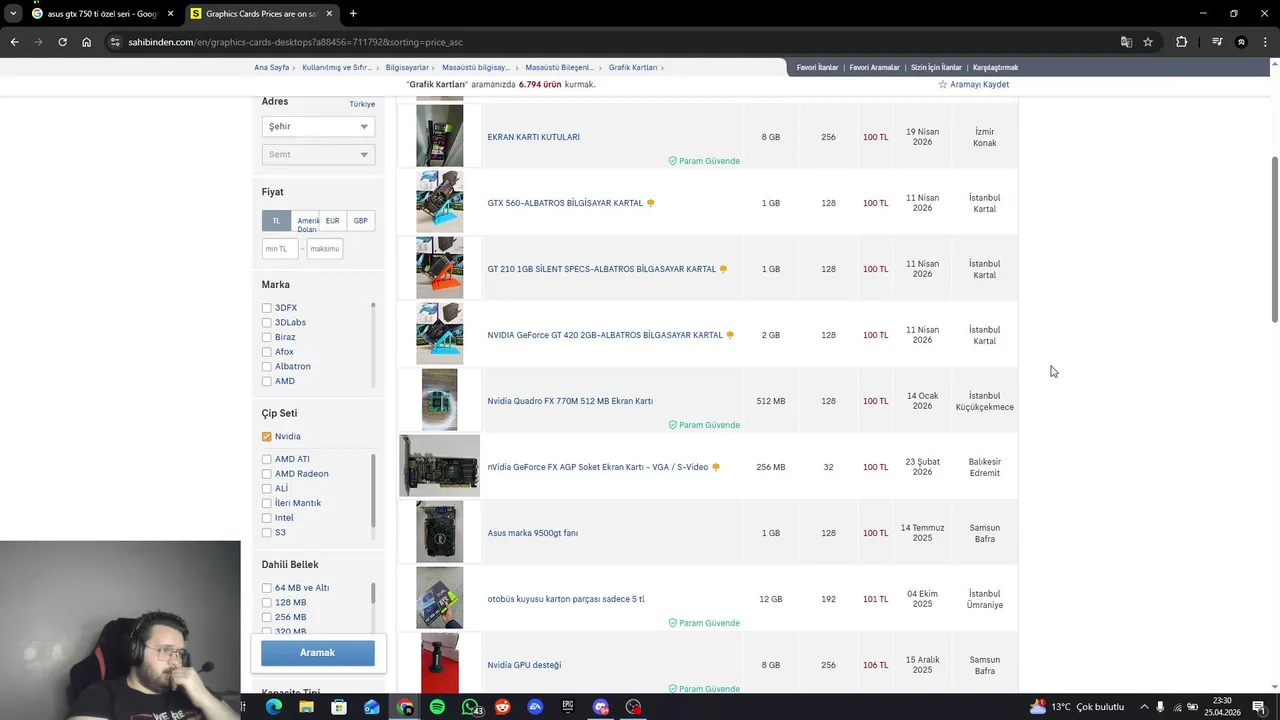This screenshot has width=1280, height=720.
Task: Open Favori Aramalar menu
Action: click(x=874, y=67)
